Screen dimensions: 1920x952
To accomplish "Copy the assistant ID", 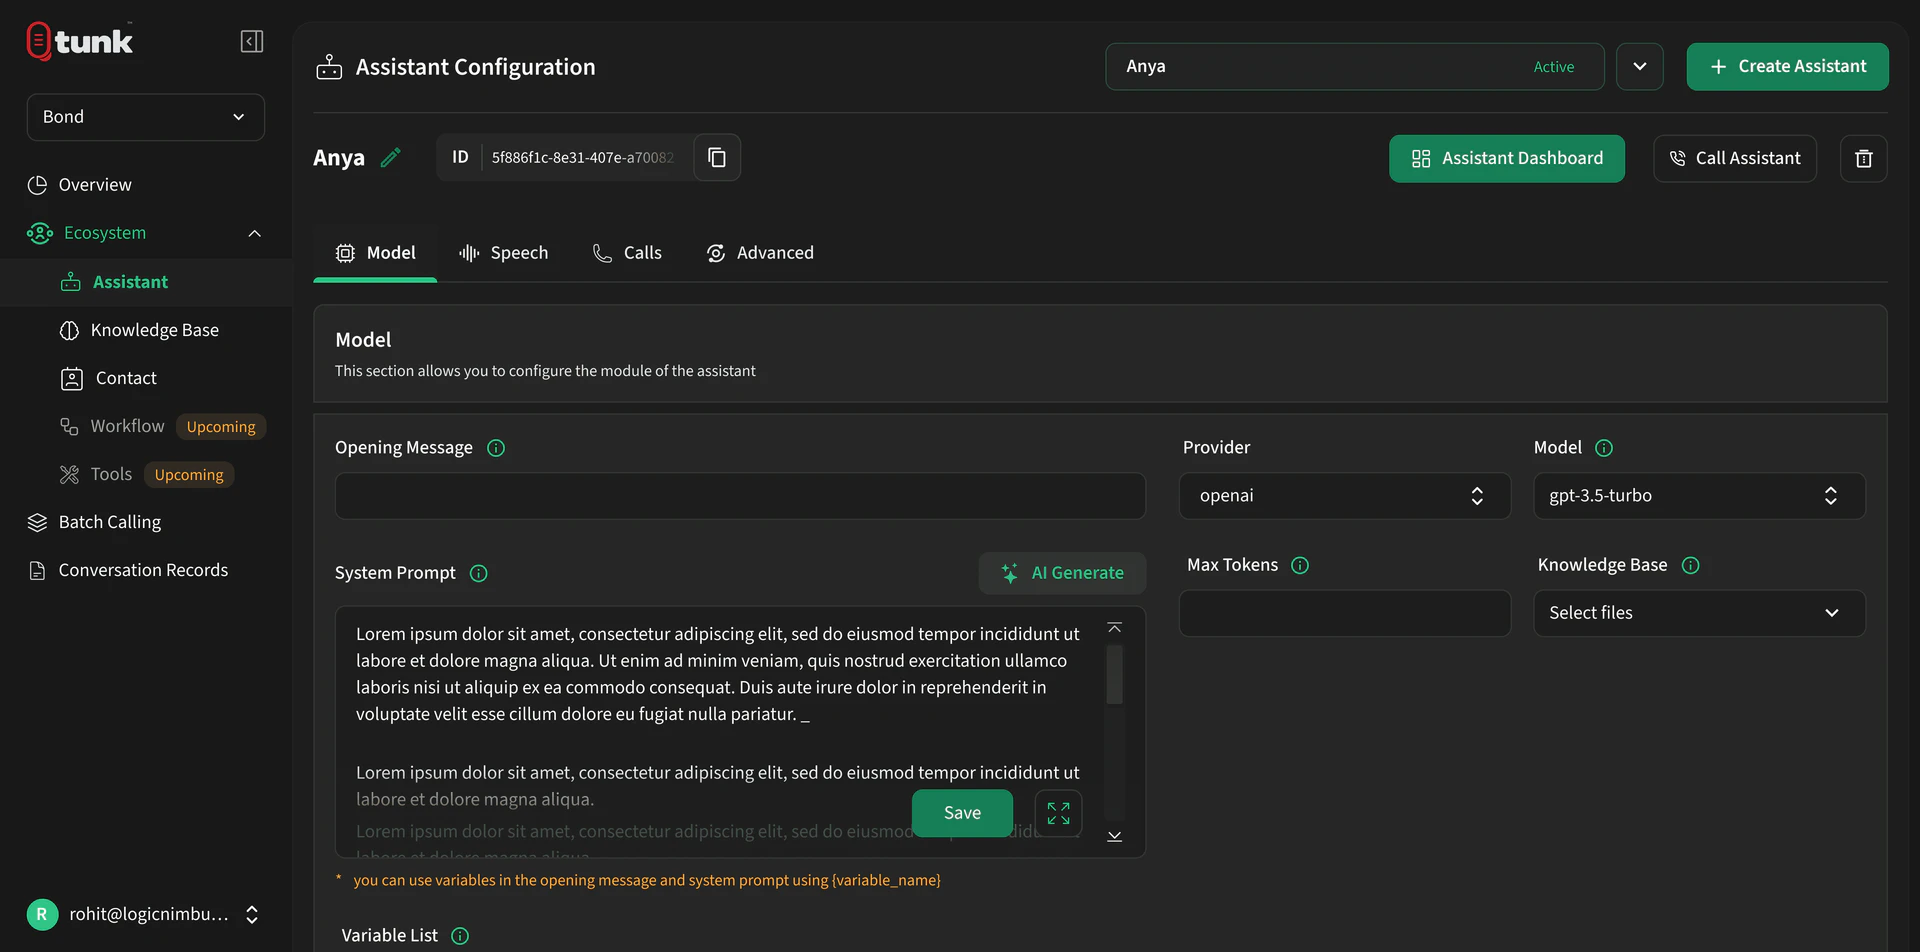I will coord(717,158).
